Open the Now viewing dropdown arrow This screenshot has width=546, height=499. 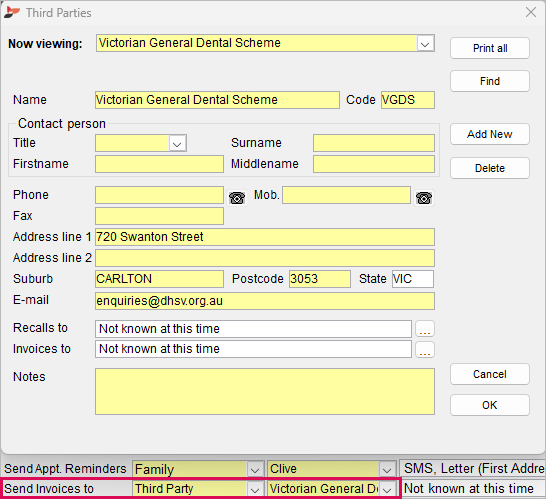coord(425,44)
